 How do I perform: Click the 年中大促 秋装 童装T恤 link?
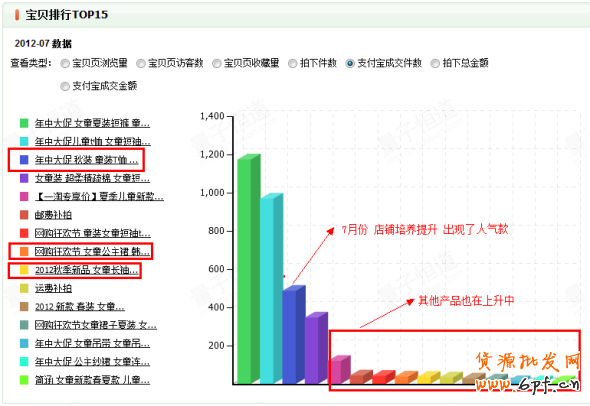pos(87,160)
